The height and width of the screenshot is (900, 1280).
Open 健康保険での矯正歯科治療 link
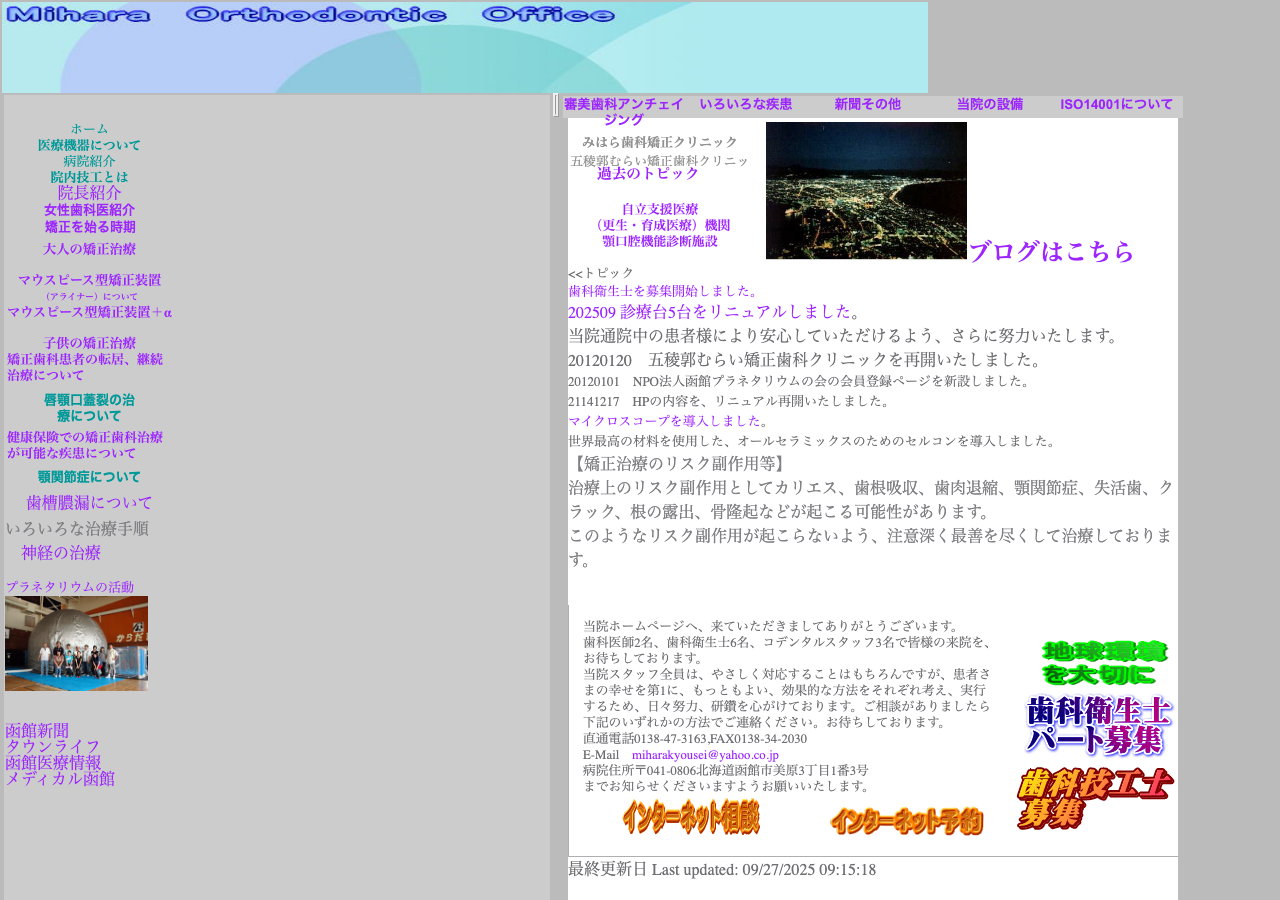pyautogui.click(x=85, y=445)
